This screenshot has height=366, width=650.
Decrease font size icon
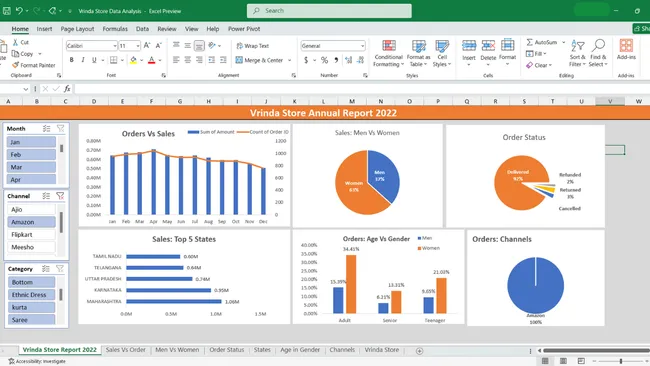coord(158,46)
